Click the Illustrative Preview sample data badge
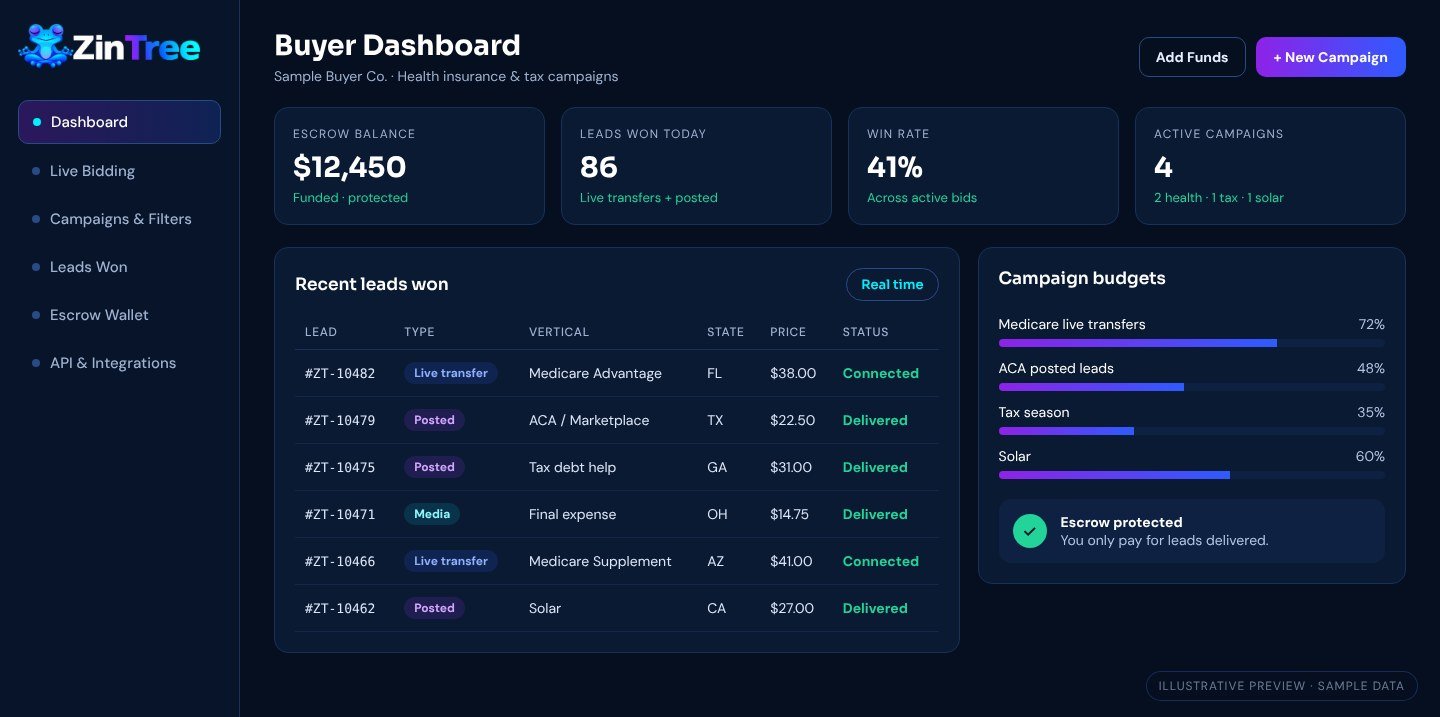 pyautogui.click(x=1281, y=686)
